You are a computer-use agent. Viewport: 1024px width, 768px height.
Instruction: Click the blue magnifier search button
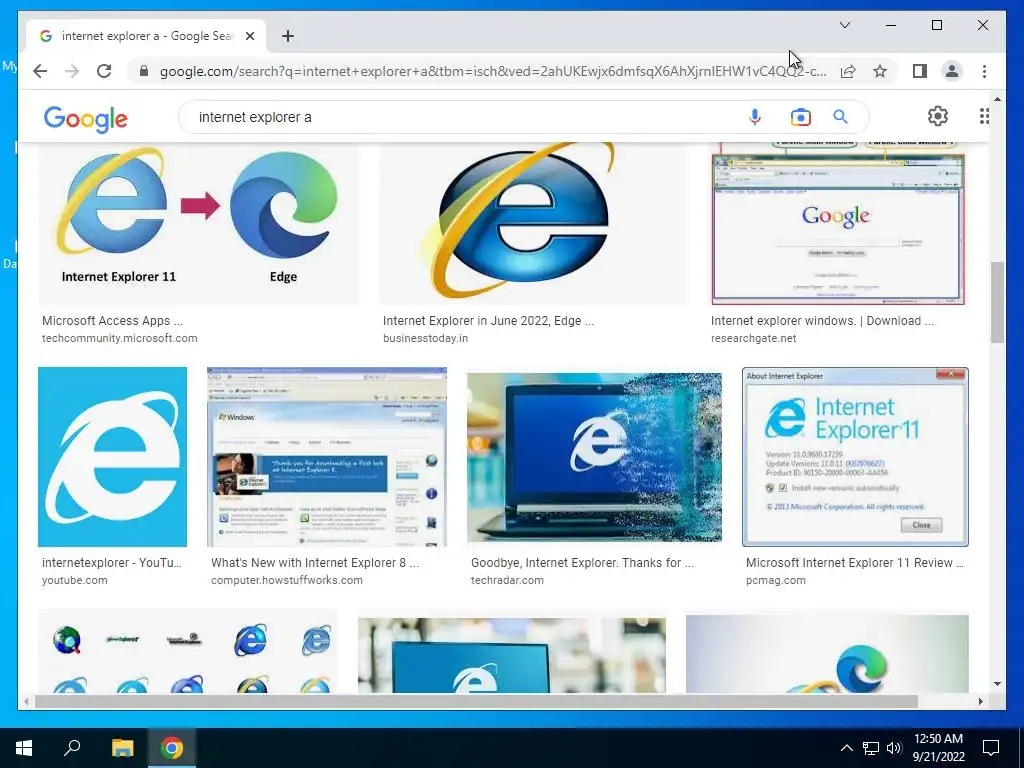pyautogui.click(x=840, y=117)
